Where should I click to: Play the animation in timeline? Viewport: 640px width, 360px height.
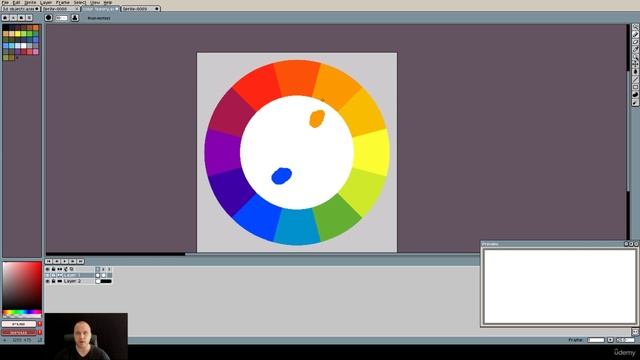click(64, 261)
